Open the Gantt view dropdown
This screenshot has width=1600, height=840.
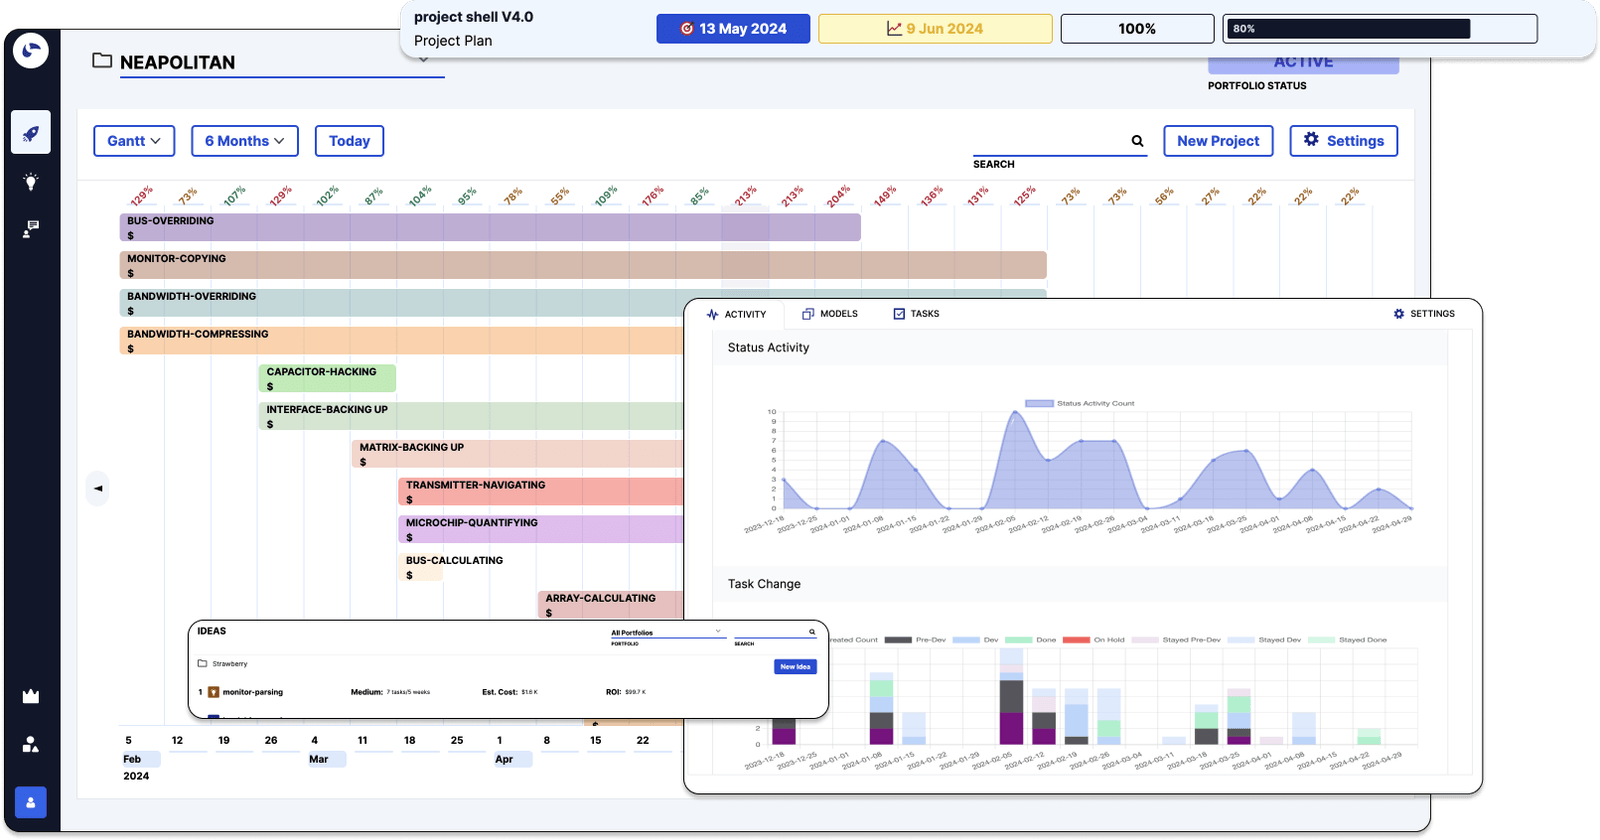click(x=134, y=141)
